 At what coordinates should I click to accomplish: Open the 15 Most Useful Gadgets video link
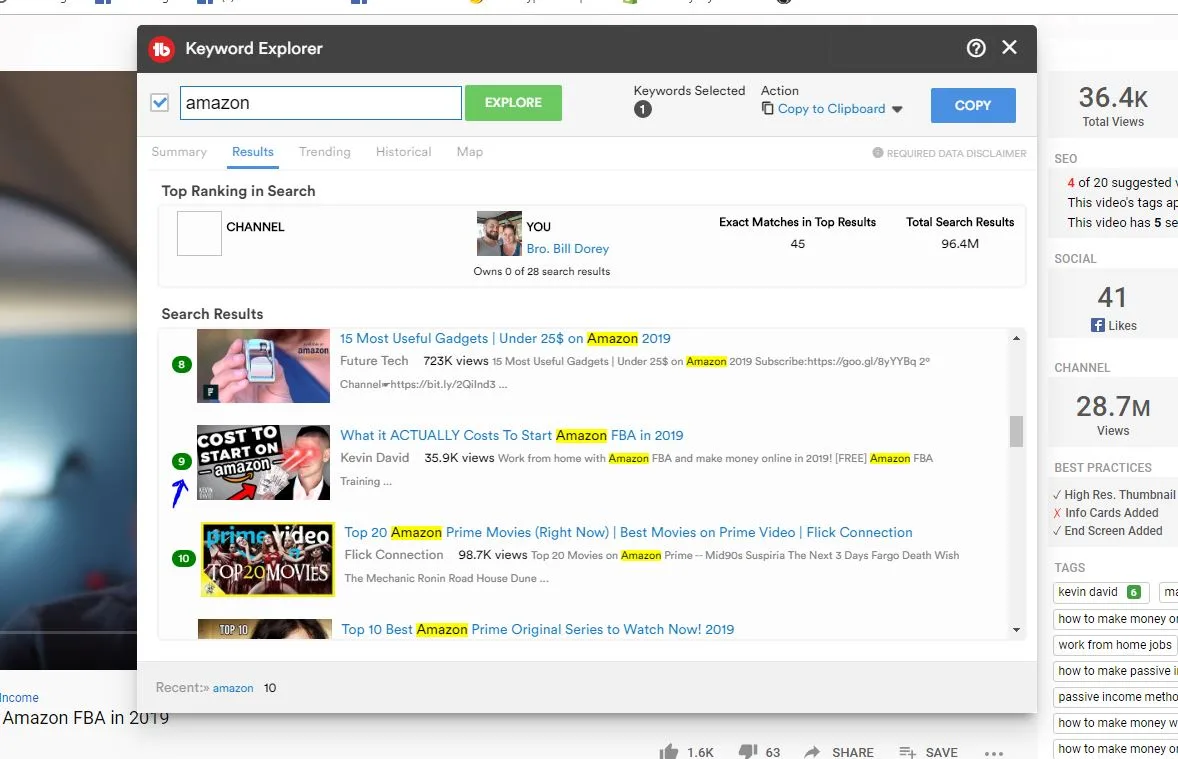(505, 339)
